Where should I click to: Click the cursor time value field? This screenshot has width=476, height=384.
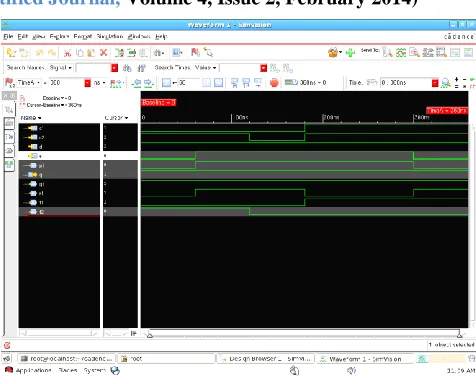(x=67, y=83)
